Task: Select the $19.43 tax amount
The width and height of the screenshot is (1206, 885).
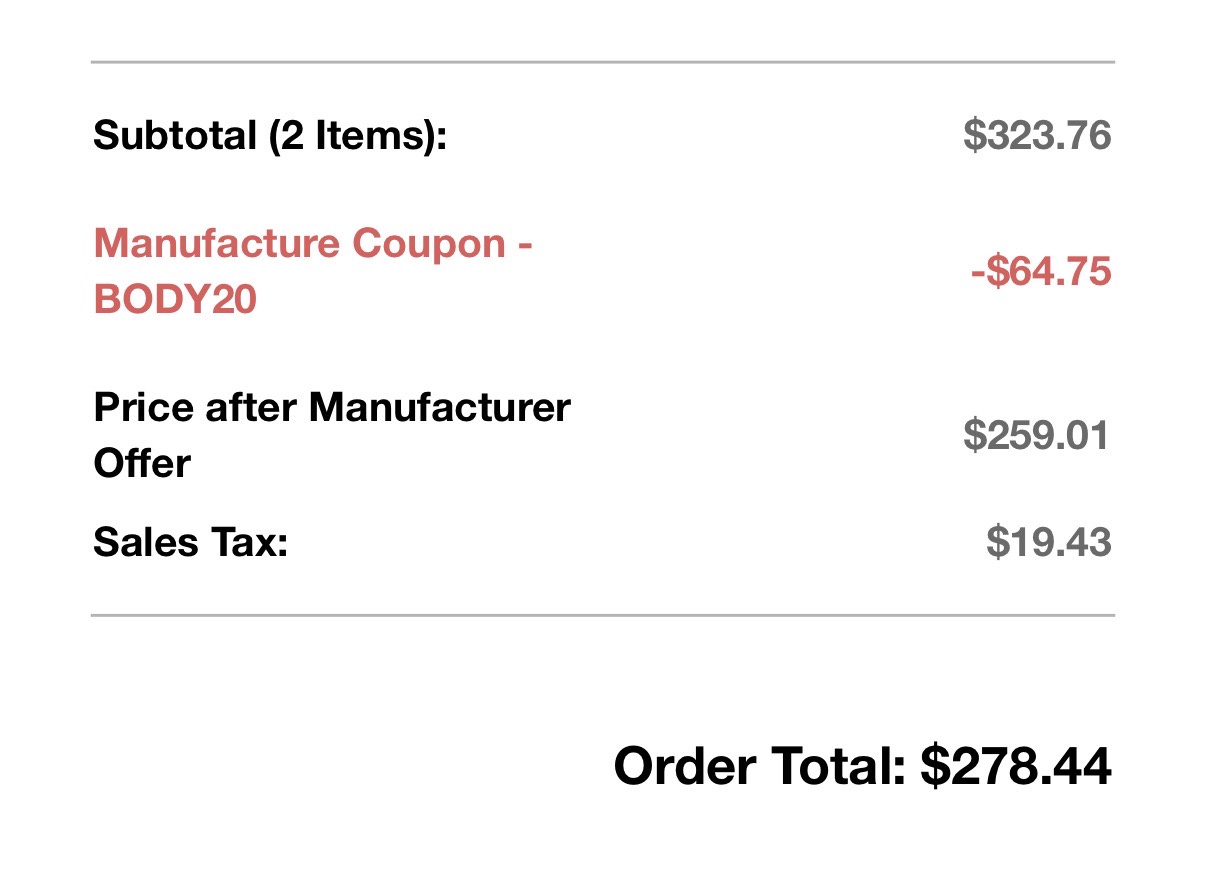Action: pyautogui.click(x=1049, y=543)
